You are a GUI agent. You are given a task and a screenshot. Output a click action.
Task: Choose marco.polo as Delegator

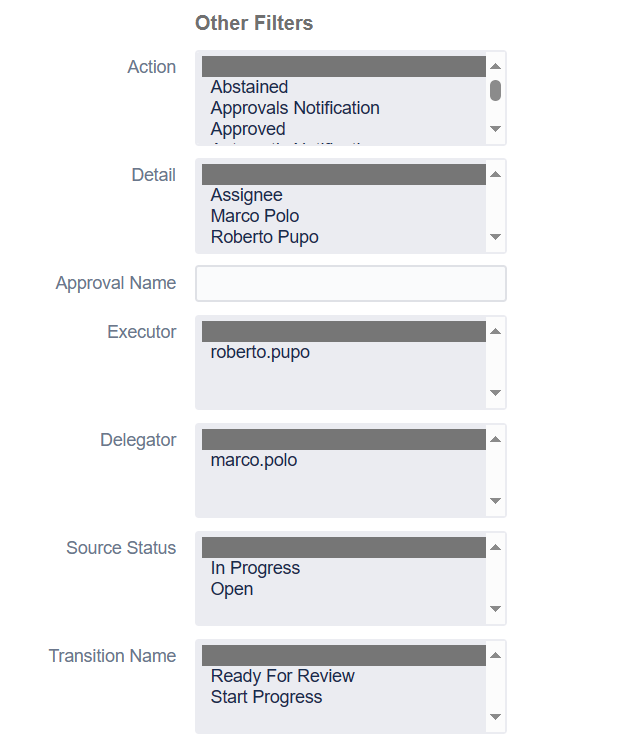tap(254, 460)
